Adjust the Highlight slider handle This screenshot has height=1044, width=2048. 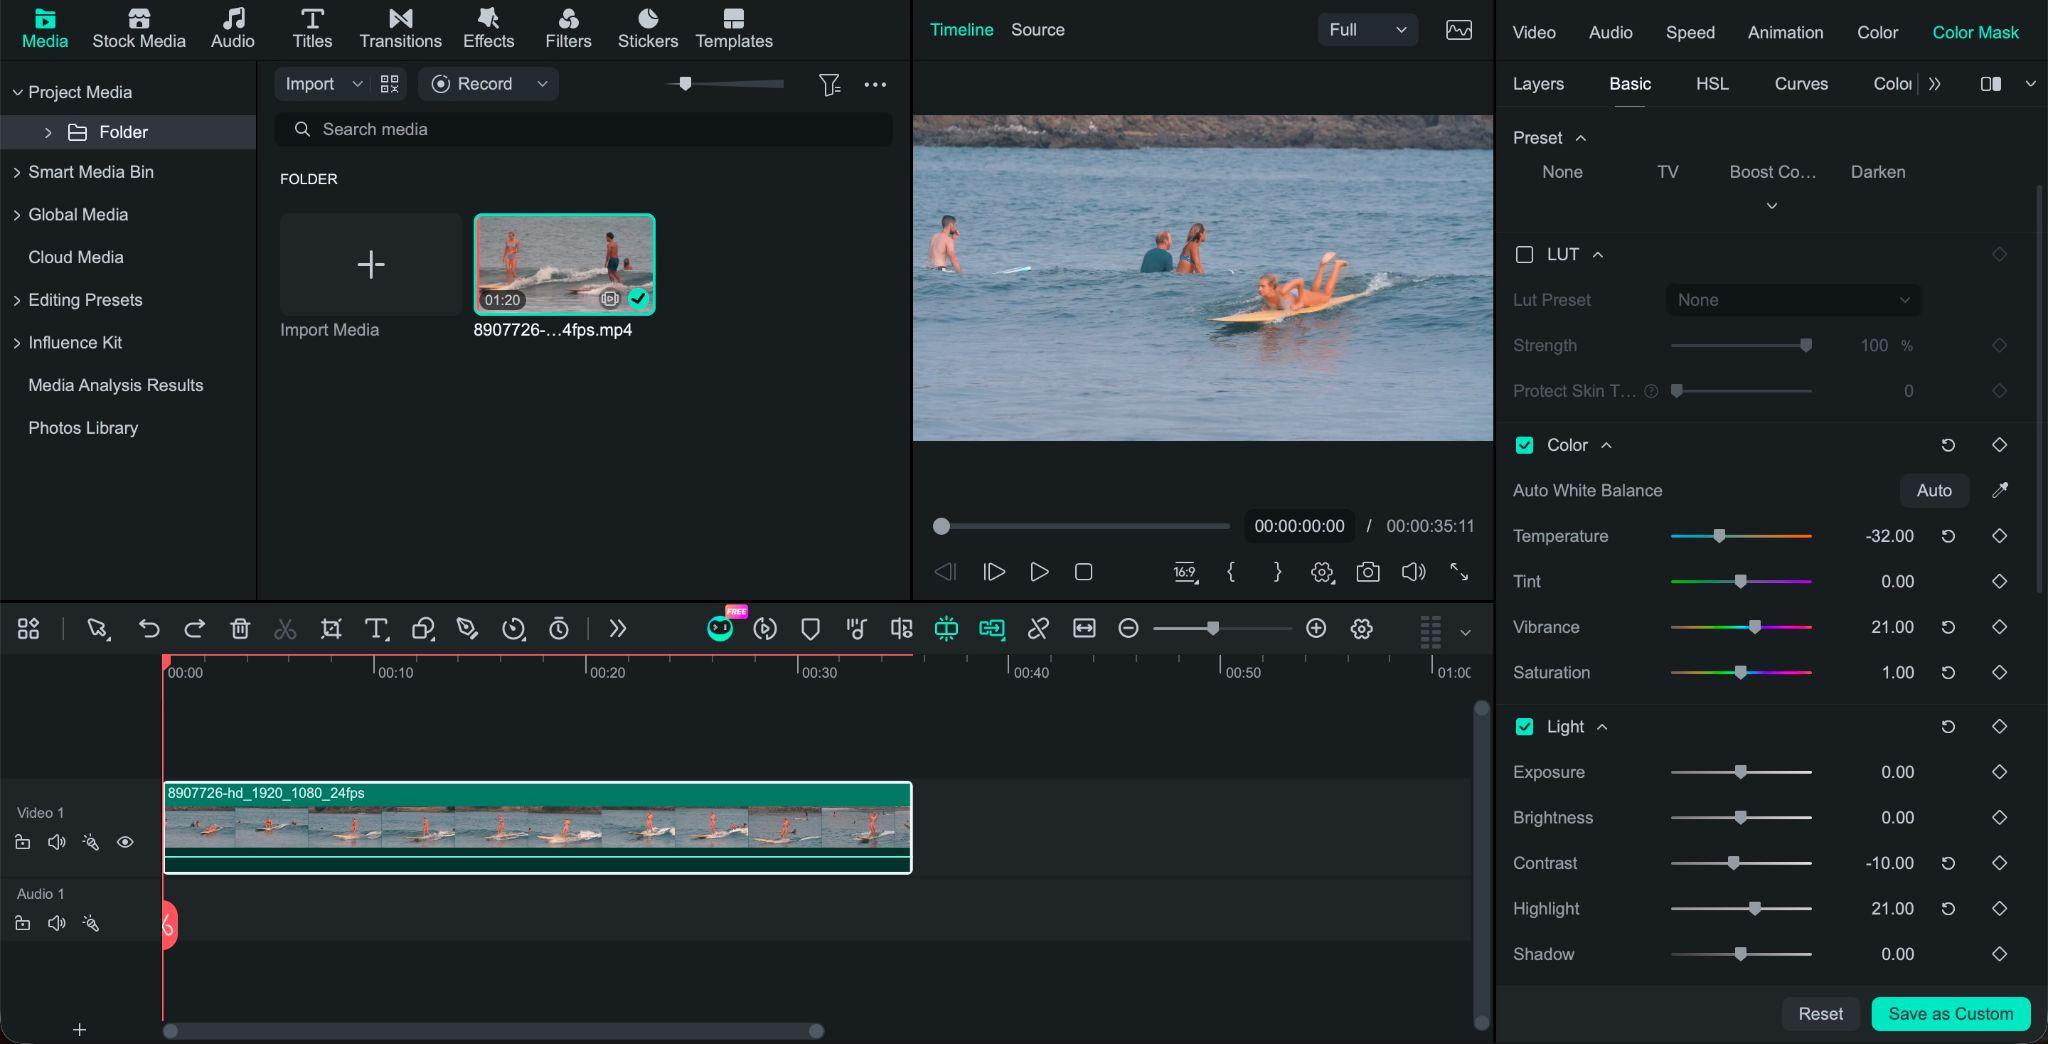(1754, 909)
